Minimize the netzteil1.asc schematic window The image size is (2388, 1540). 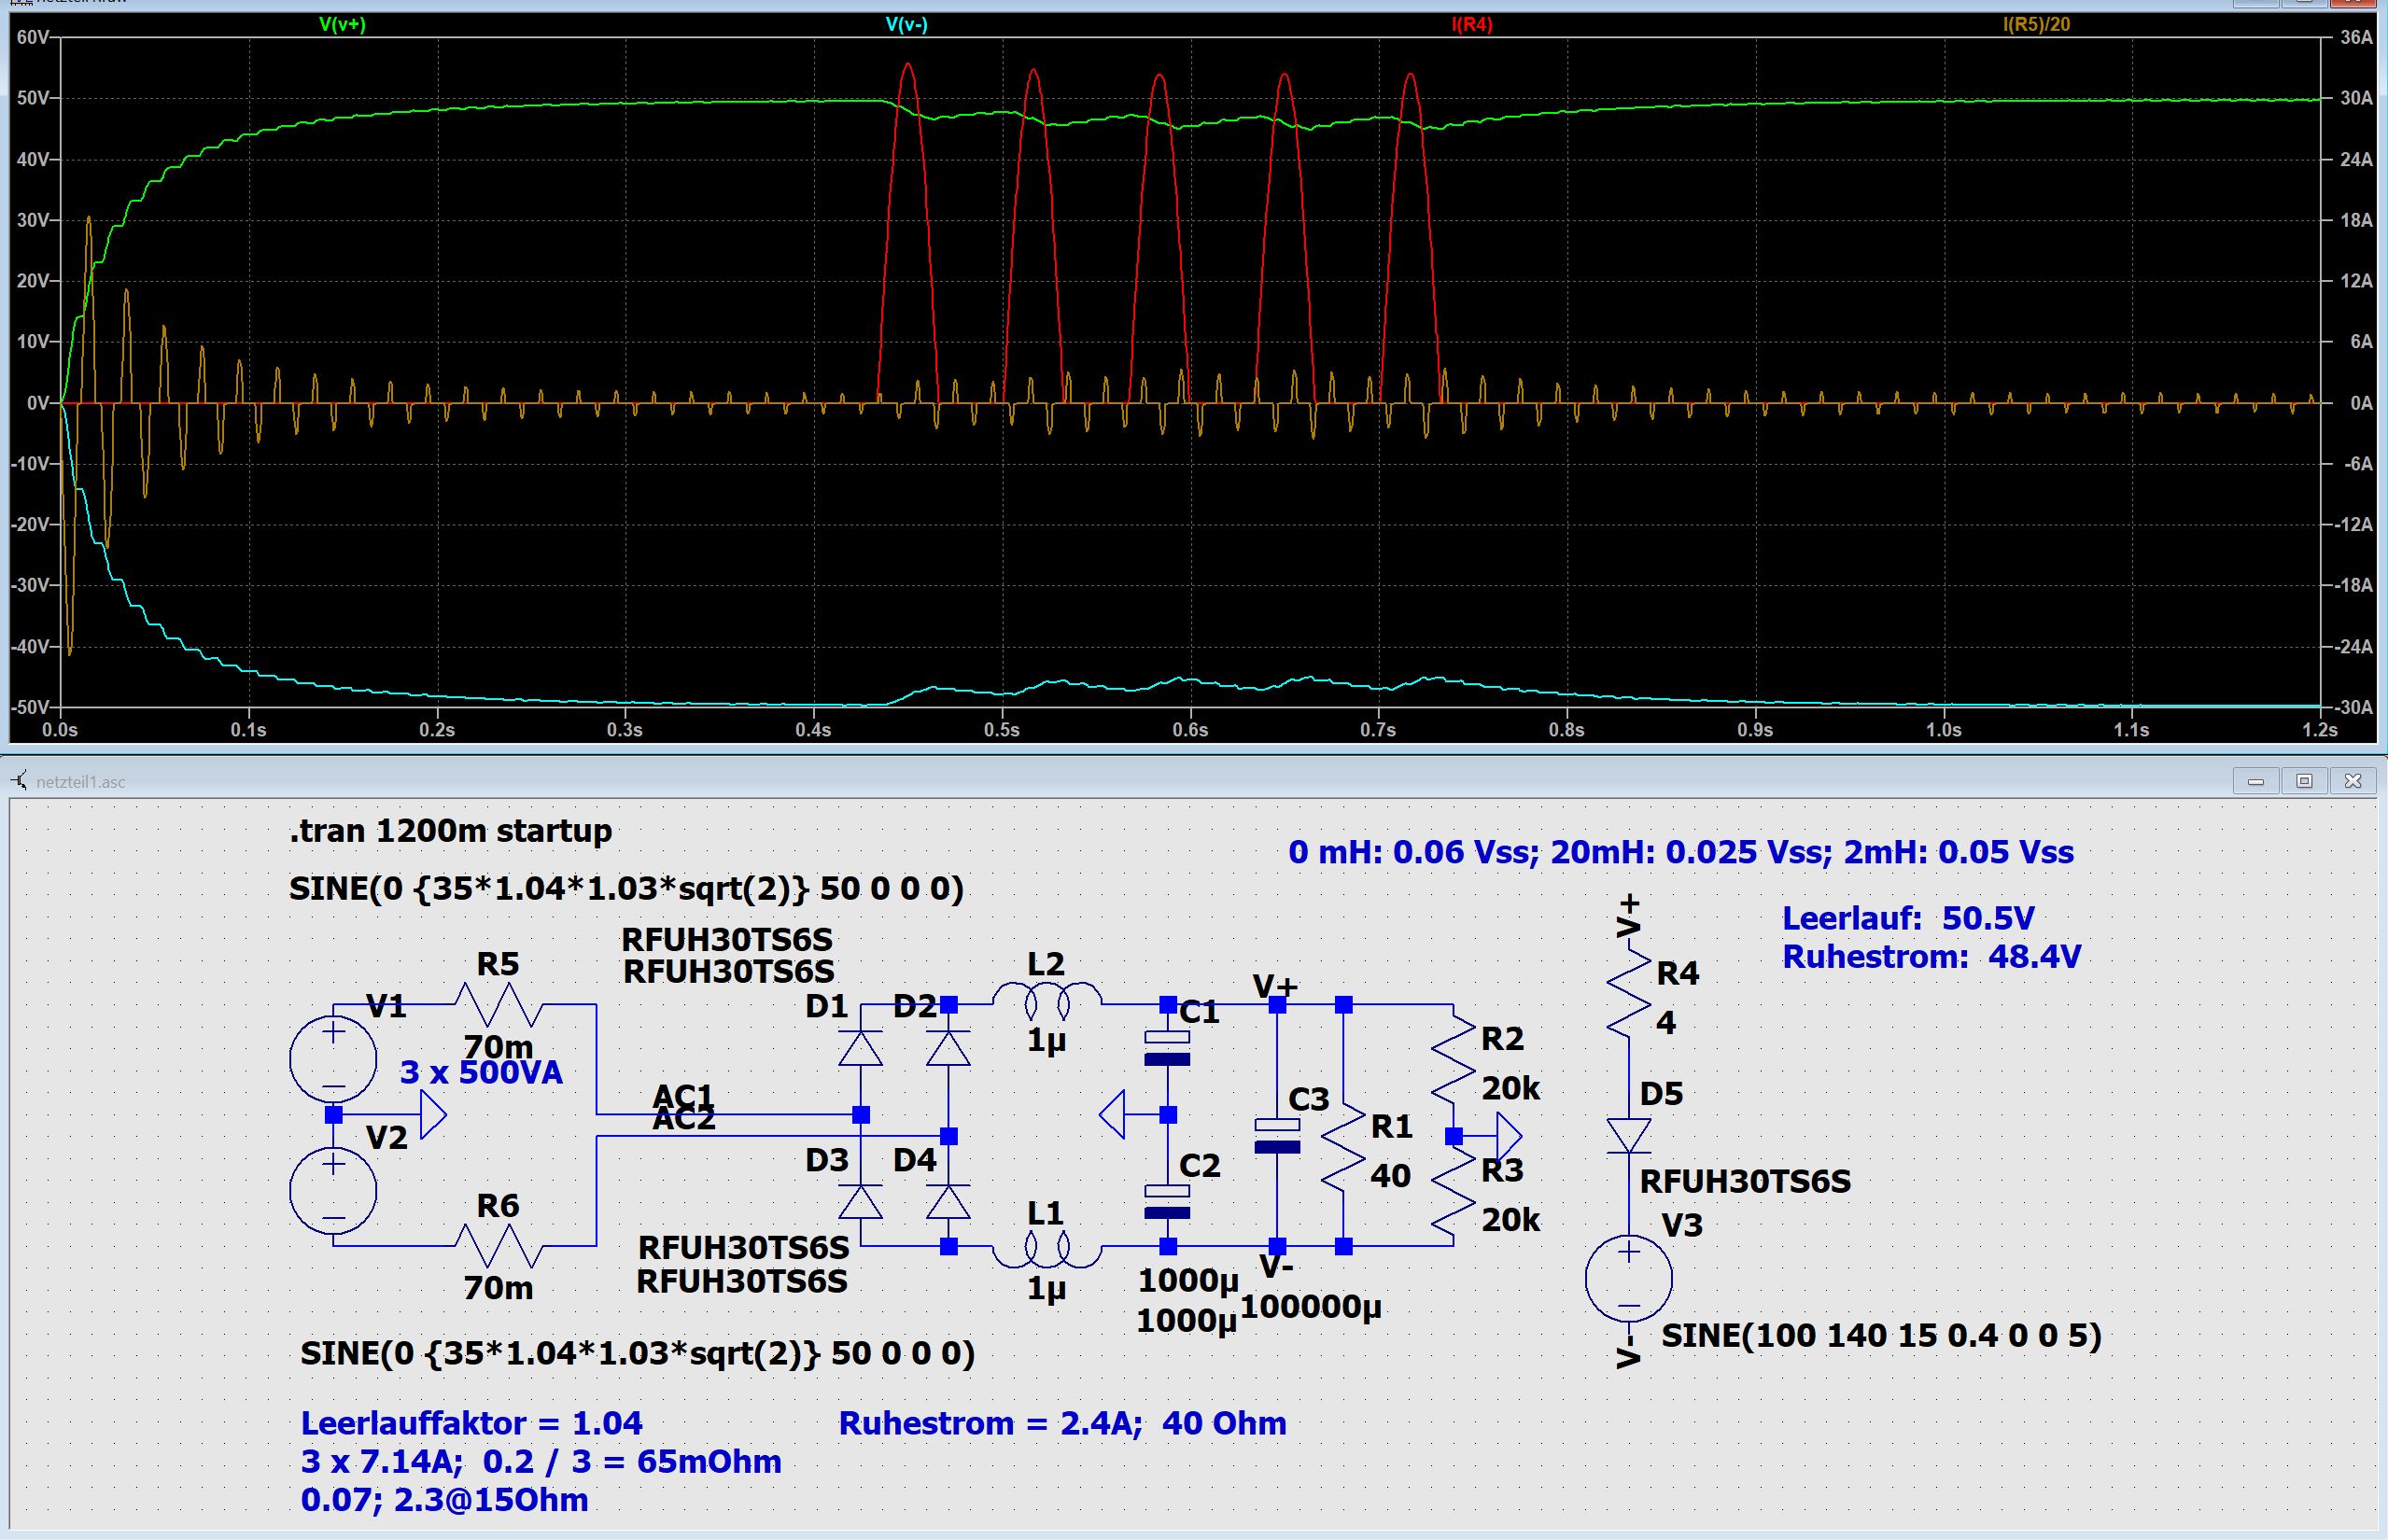point(2255,781)
